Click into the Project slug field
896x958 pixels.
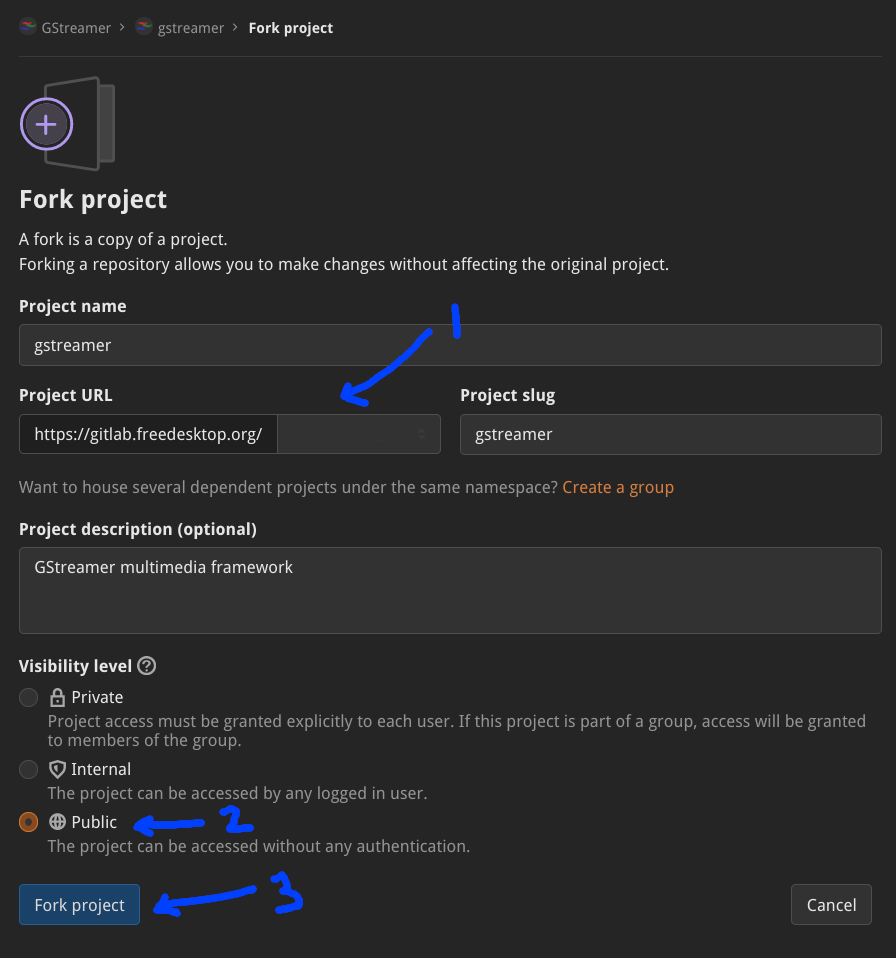[x=670, y=434]
